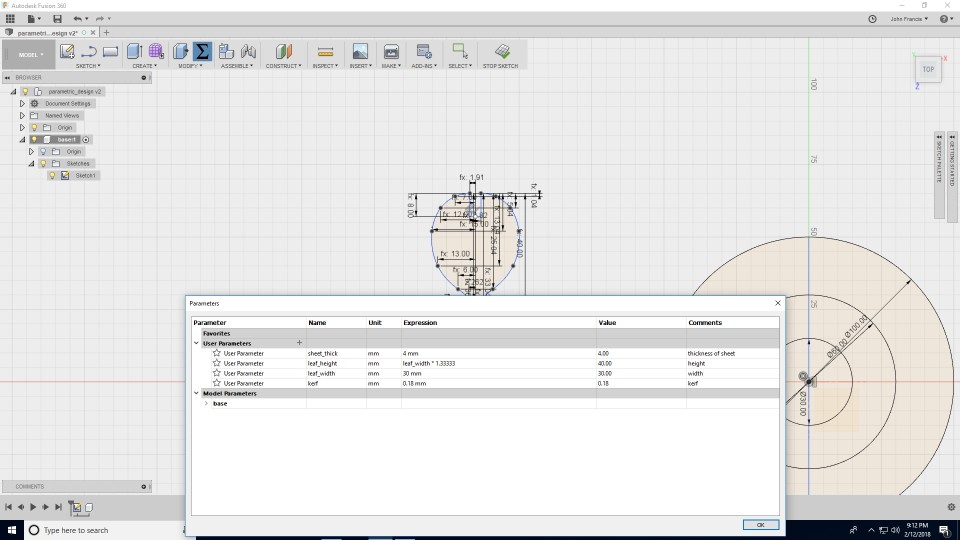Open the ASSEMBLE menu
Image resolution: width=960 pixels, height=540 pixels.
[x=237, y=66]
